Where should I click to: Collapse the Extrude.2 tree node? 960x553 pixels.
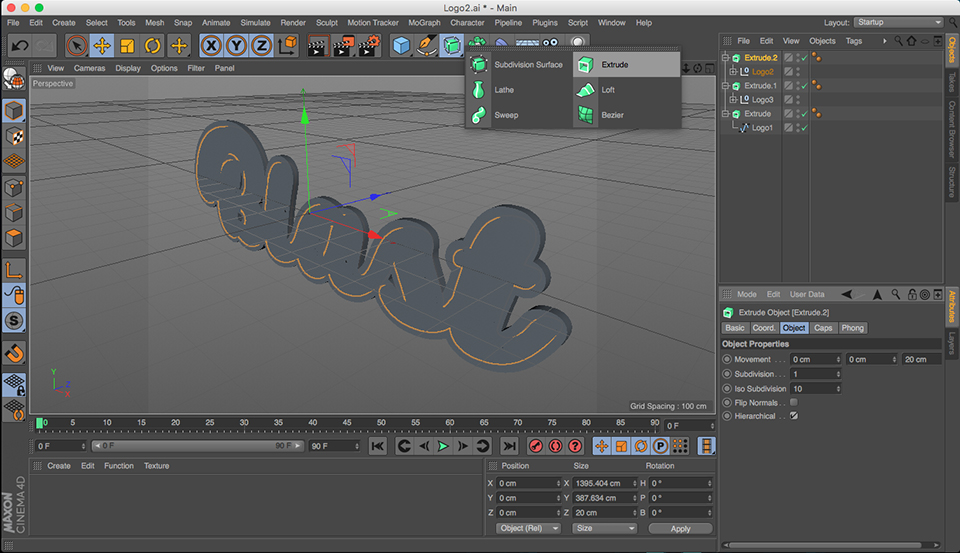coord(726,58)
